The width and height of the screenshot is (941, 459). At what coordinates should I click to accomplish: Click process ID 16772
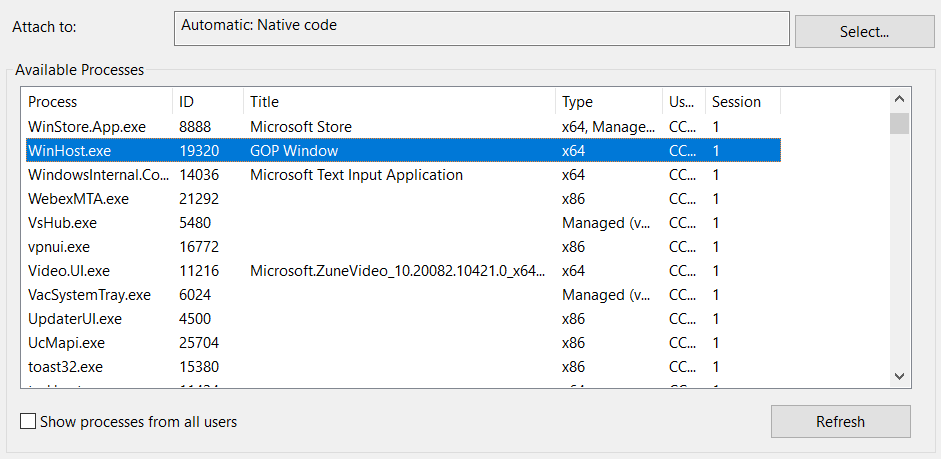tap(199, 247)
